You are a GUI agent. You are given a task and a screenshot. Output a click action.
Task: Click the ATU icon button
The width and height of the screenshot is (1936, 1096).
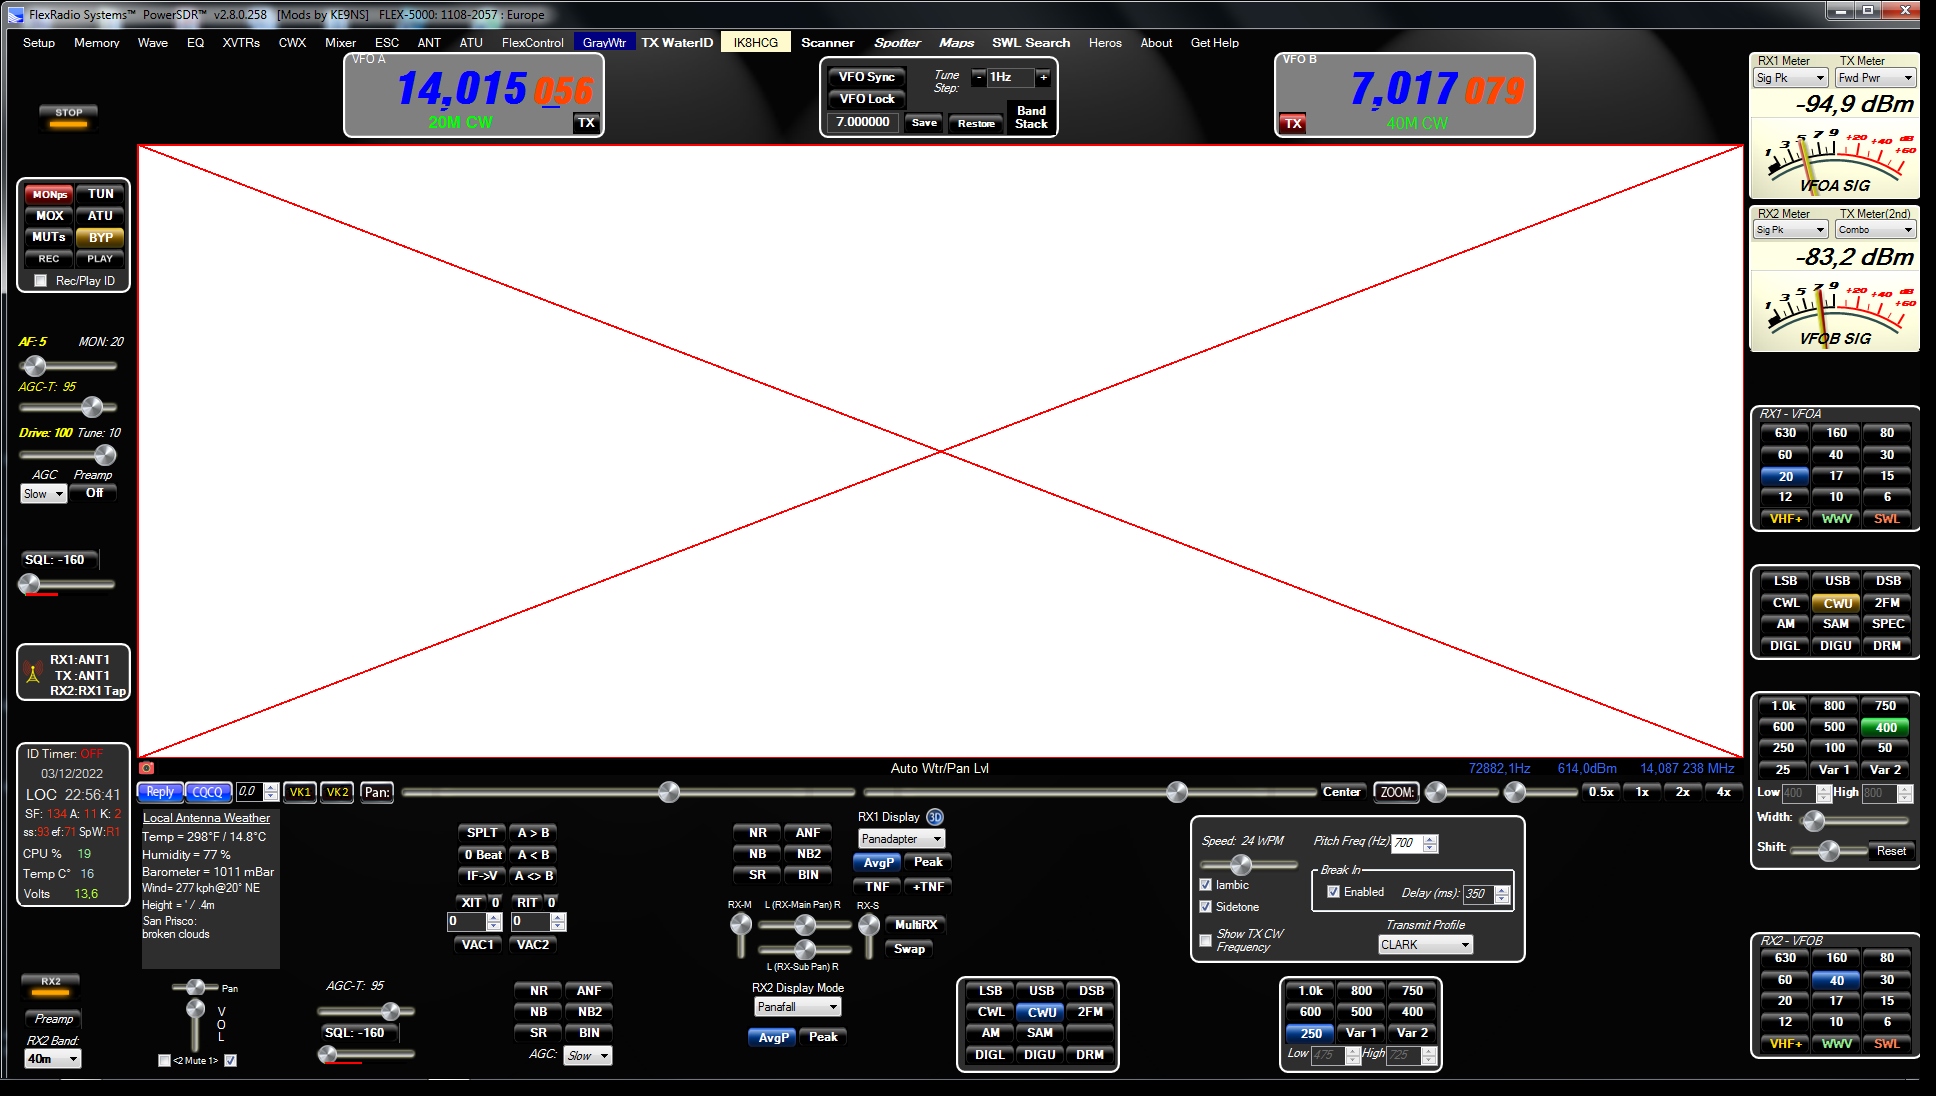(x=98, y=214)
